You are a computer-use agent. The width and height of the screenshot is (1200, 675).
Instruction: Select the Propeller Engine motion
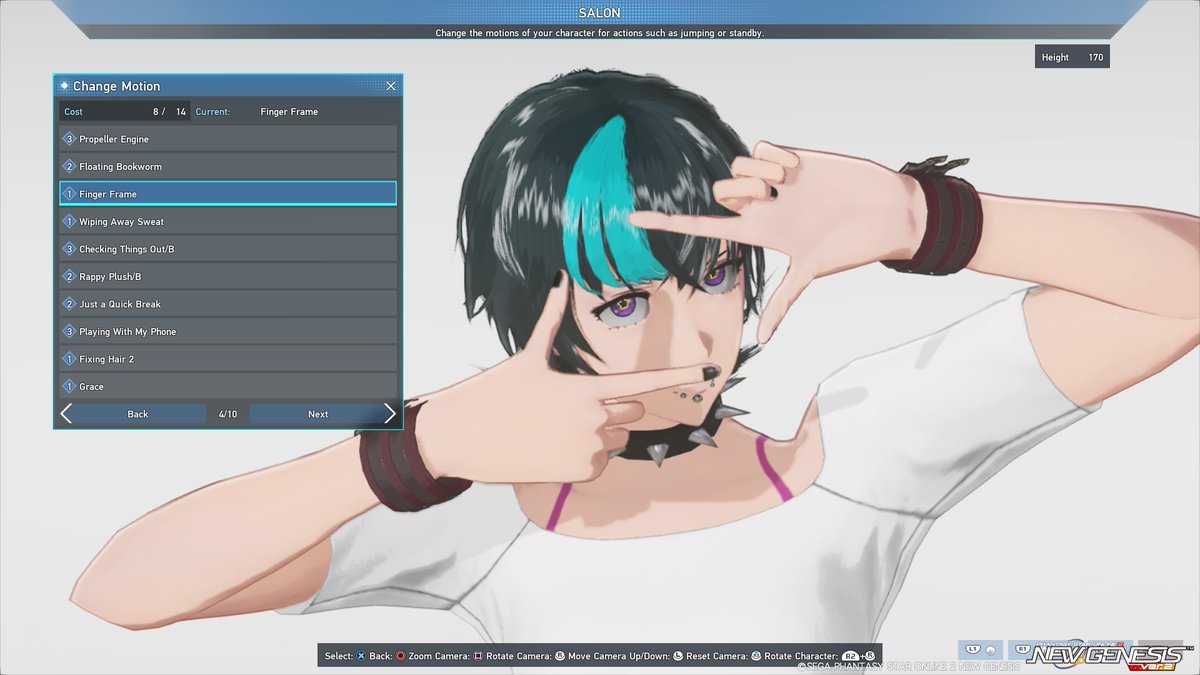pyautogui.click(x=228, y=139)
